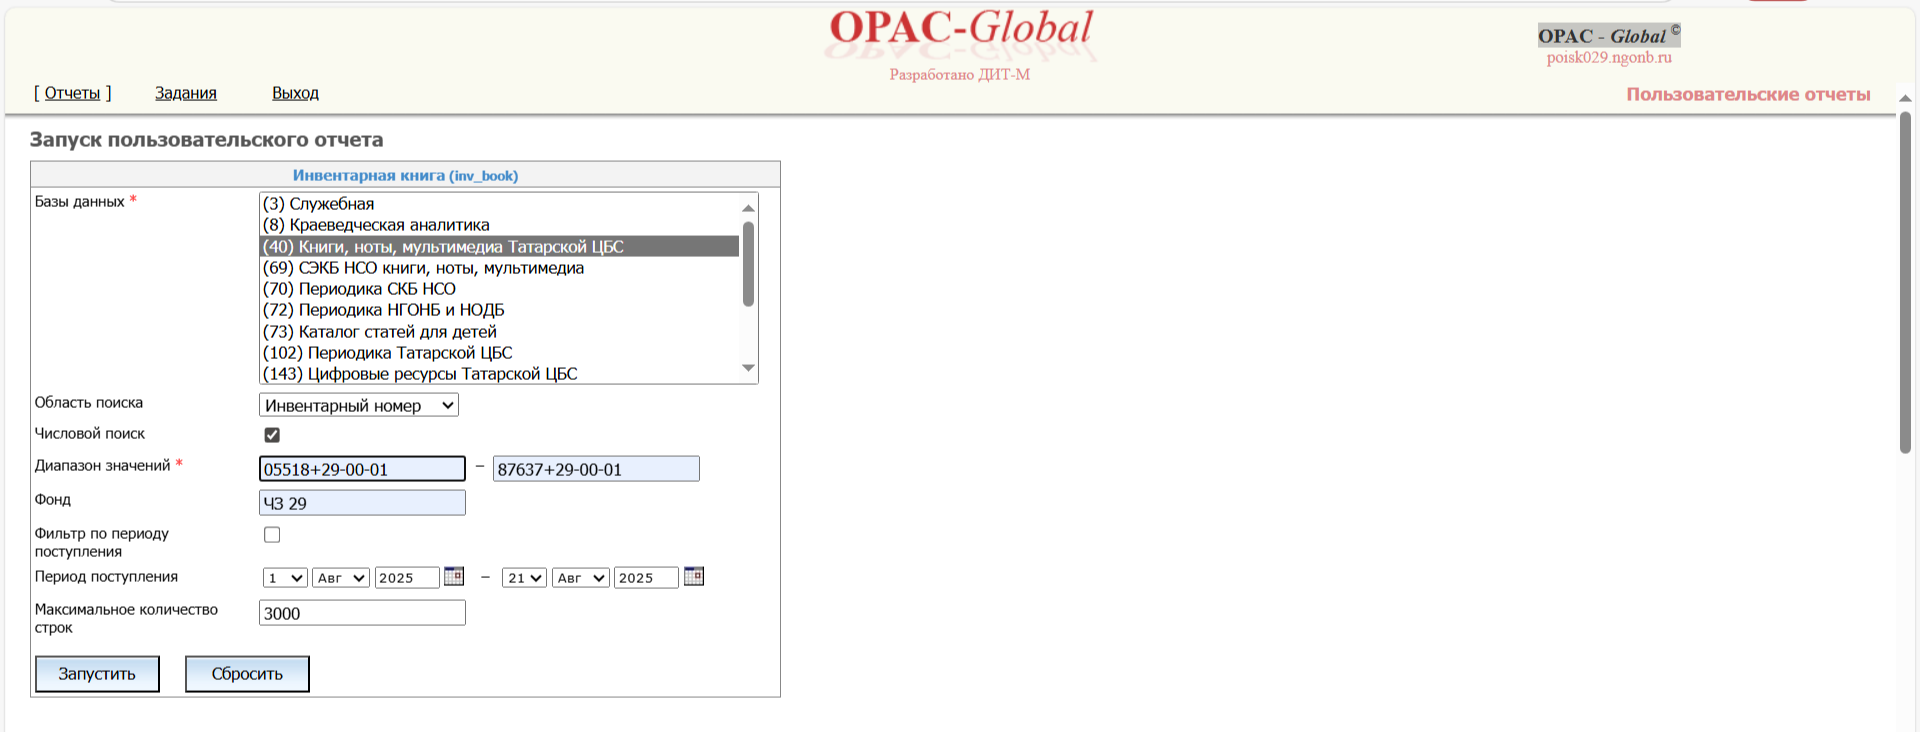Open the start day dropdown showing 1
This screenshot has height=732, width=1920.
pos(284,578)
